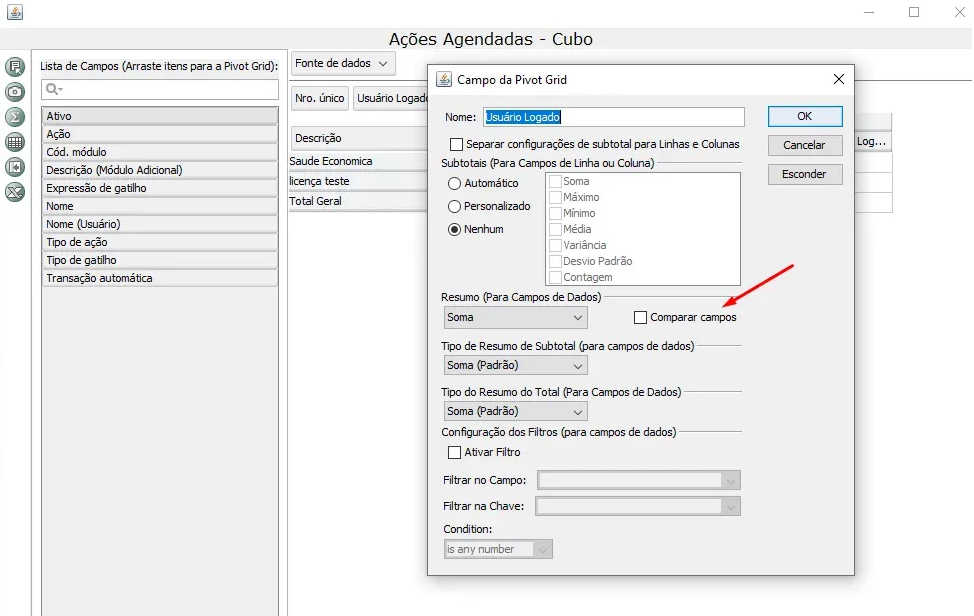This screenshot has width=974, height=616.
Task: Click the OK button
Action: 804,116
